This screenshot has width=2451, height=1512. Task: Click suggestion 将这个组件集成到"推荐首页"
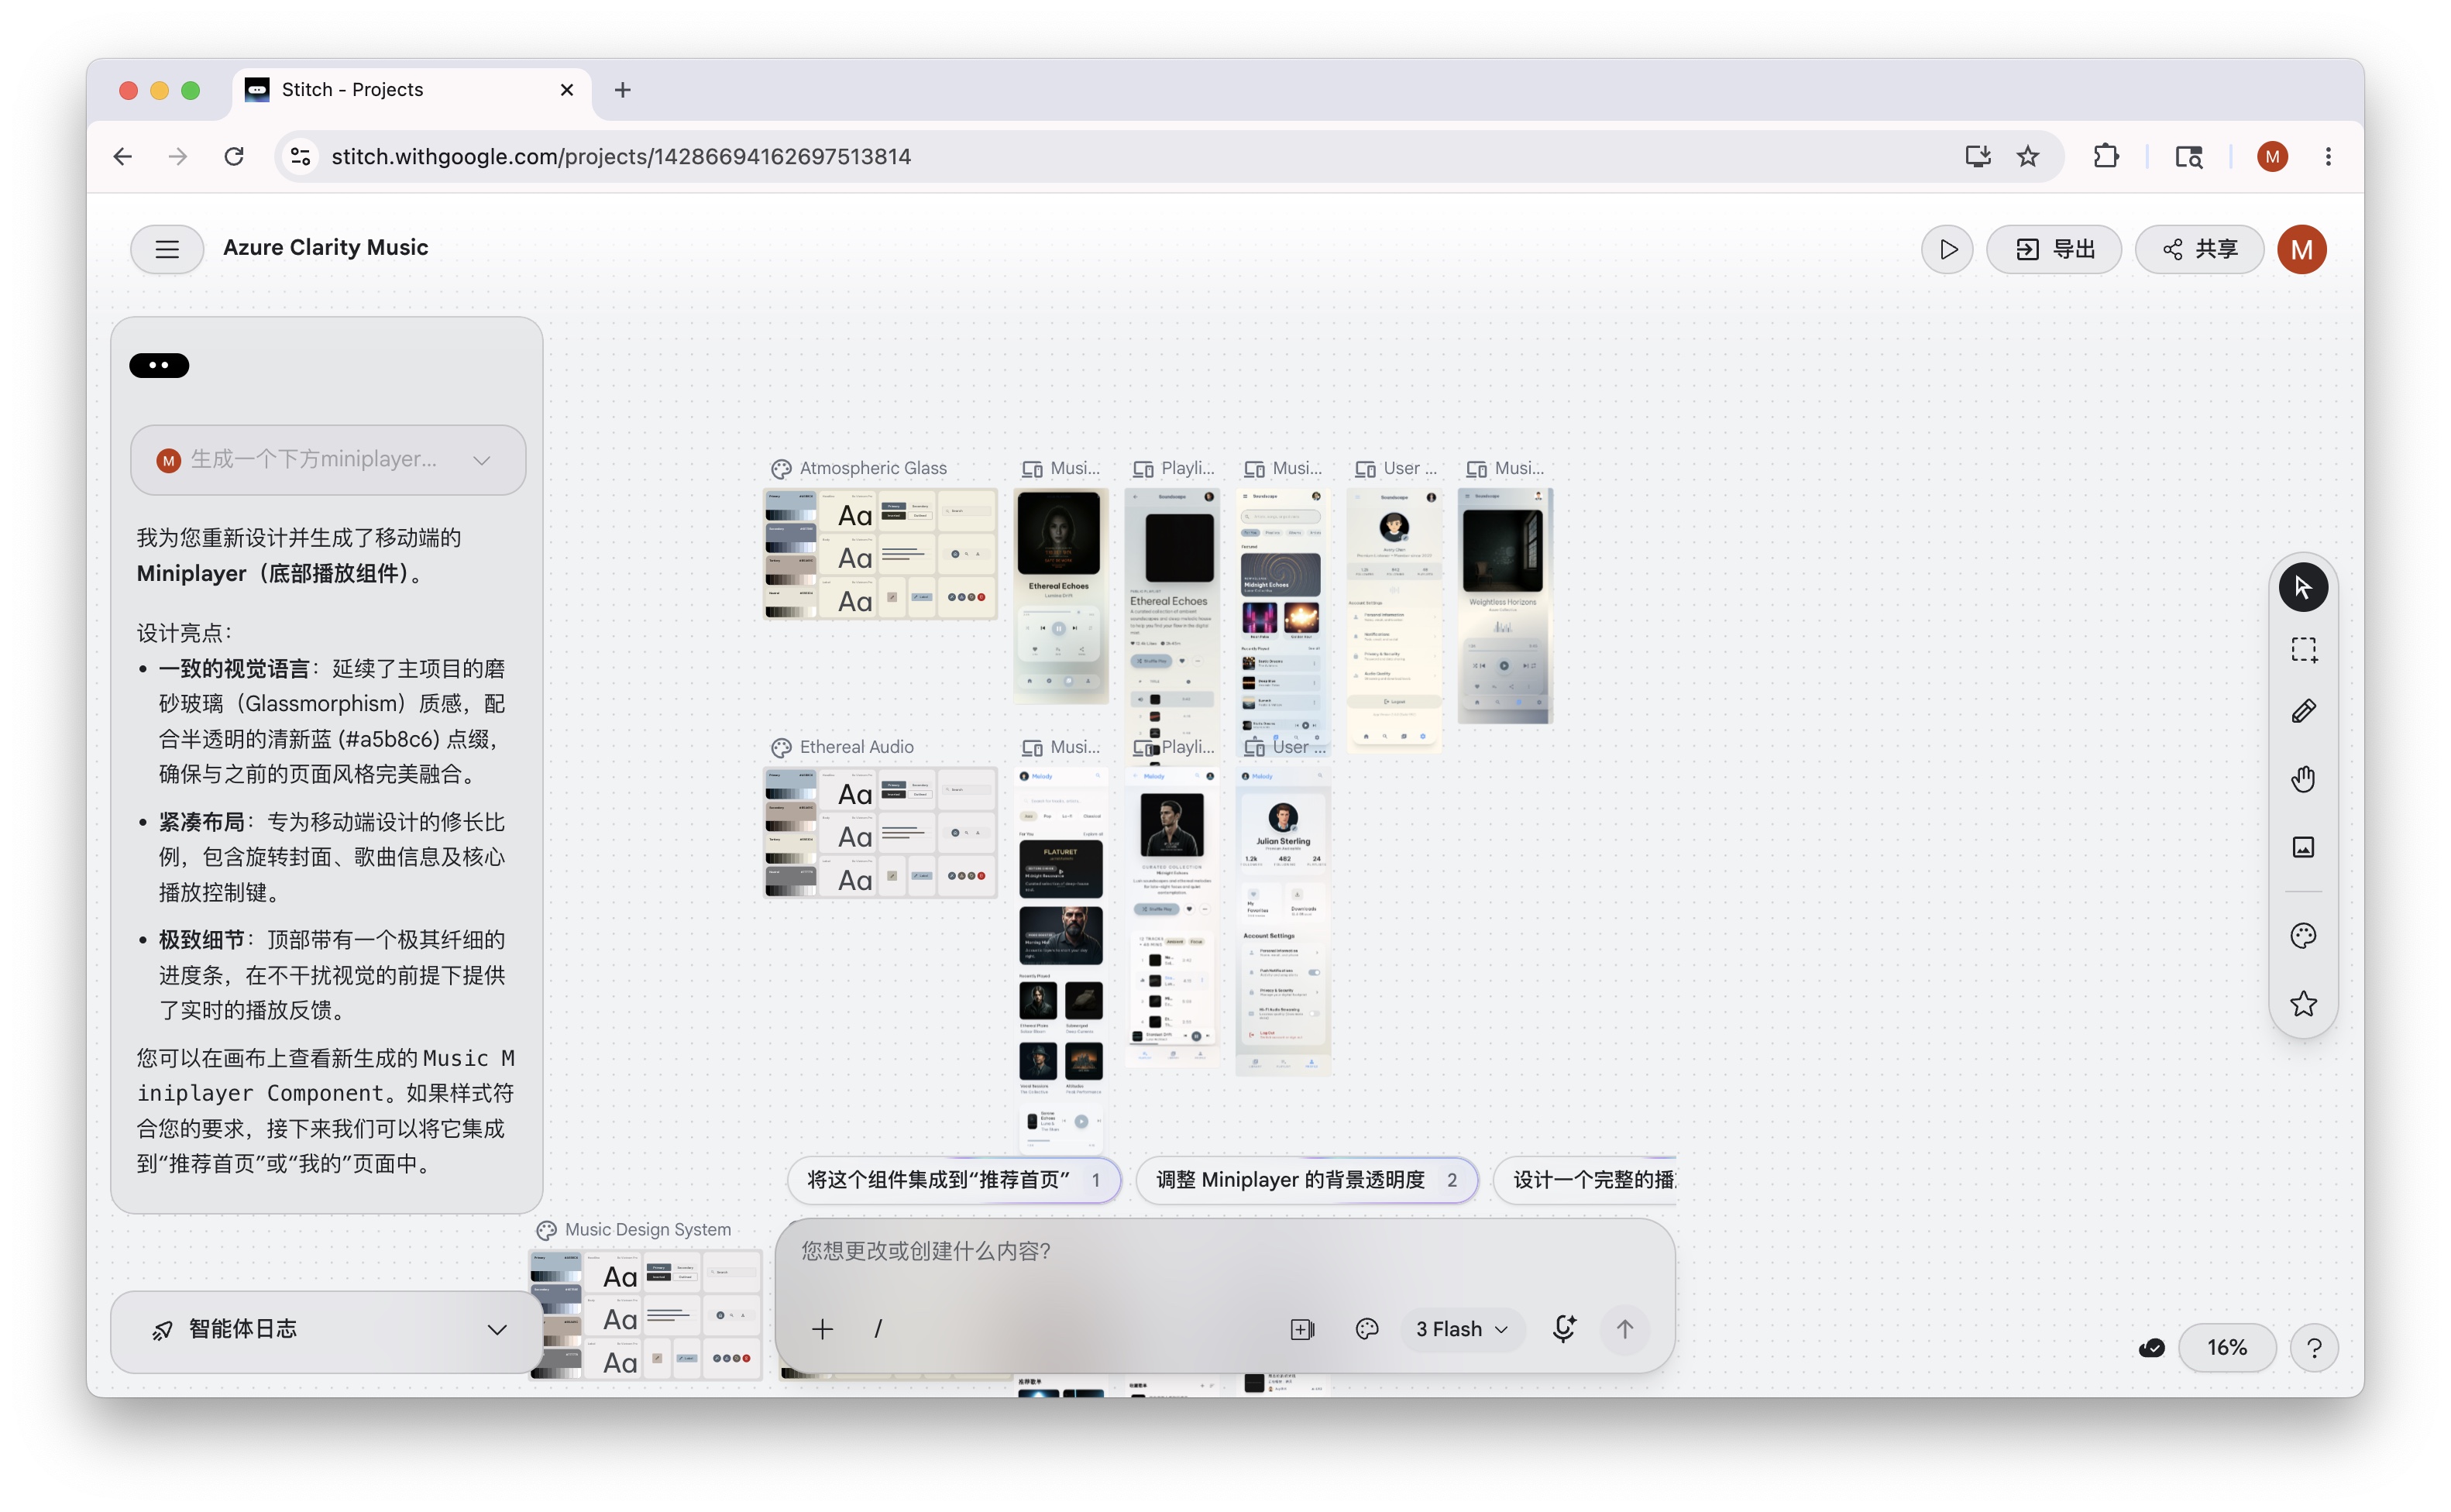pyautogui.click(x=954, y=1179)
